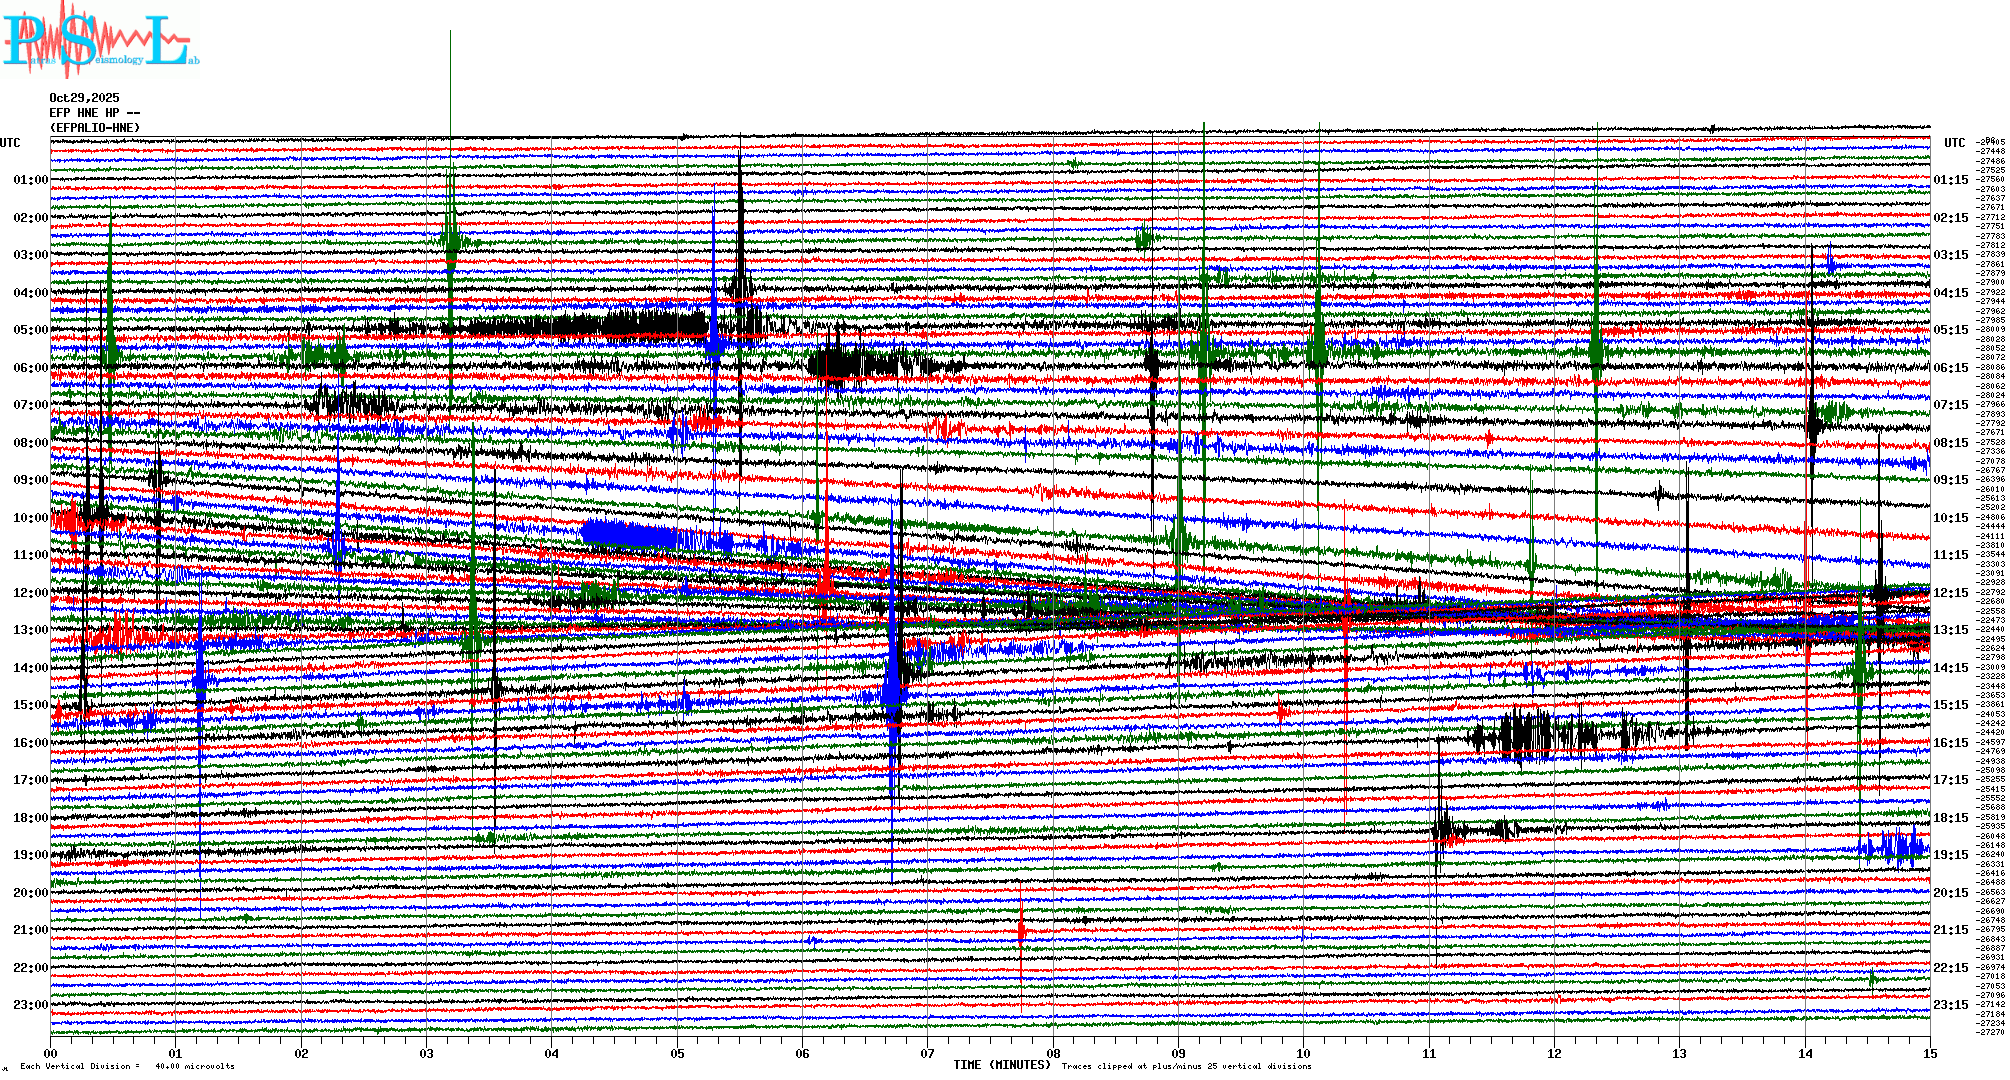Click the 16:15 time label on right

[x=1950, y=743]
